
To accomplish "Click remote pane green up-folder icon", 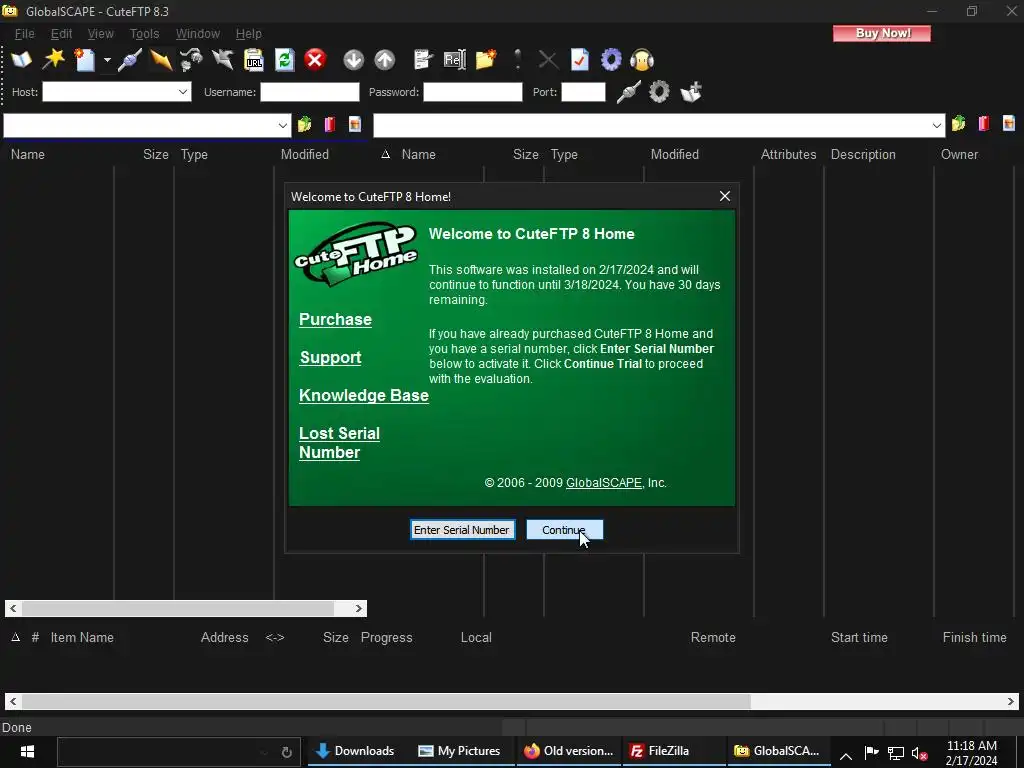I will [x=958, y=123].
